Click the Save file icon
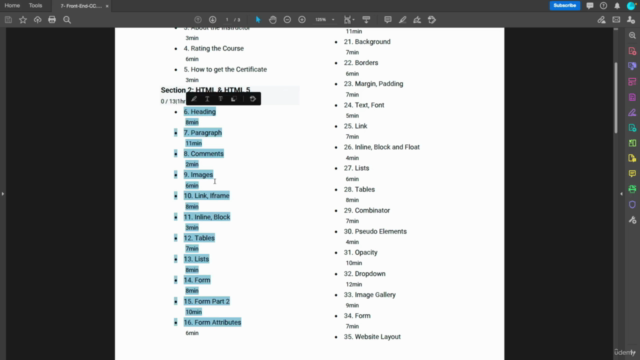Screen dimensions: 640x360 point(8,20)
